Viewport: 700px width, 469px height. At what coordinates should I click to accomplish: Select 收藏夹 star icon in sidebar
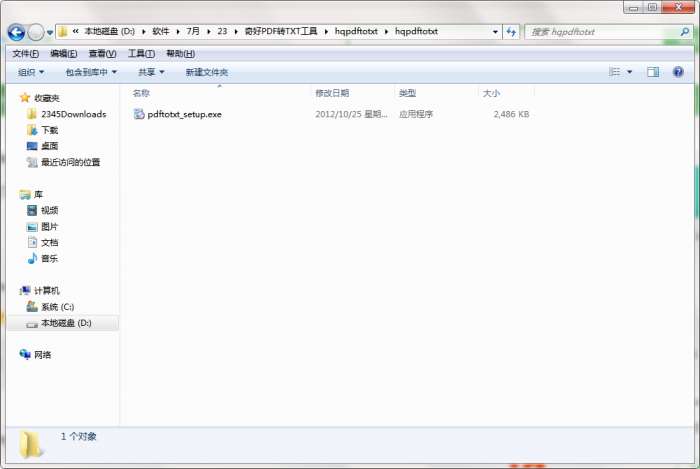pos(25,98)
